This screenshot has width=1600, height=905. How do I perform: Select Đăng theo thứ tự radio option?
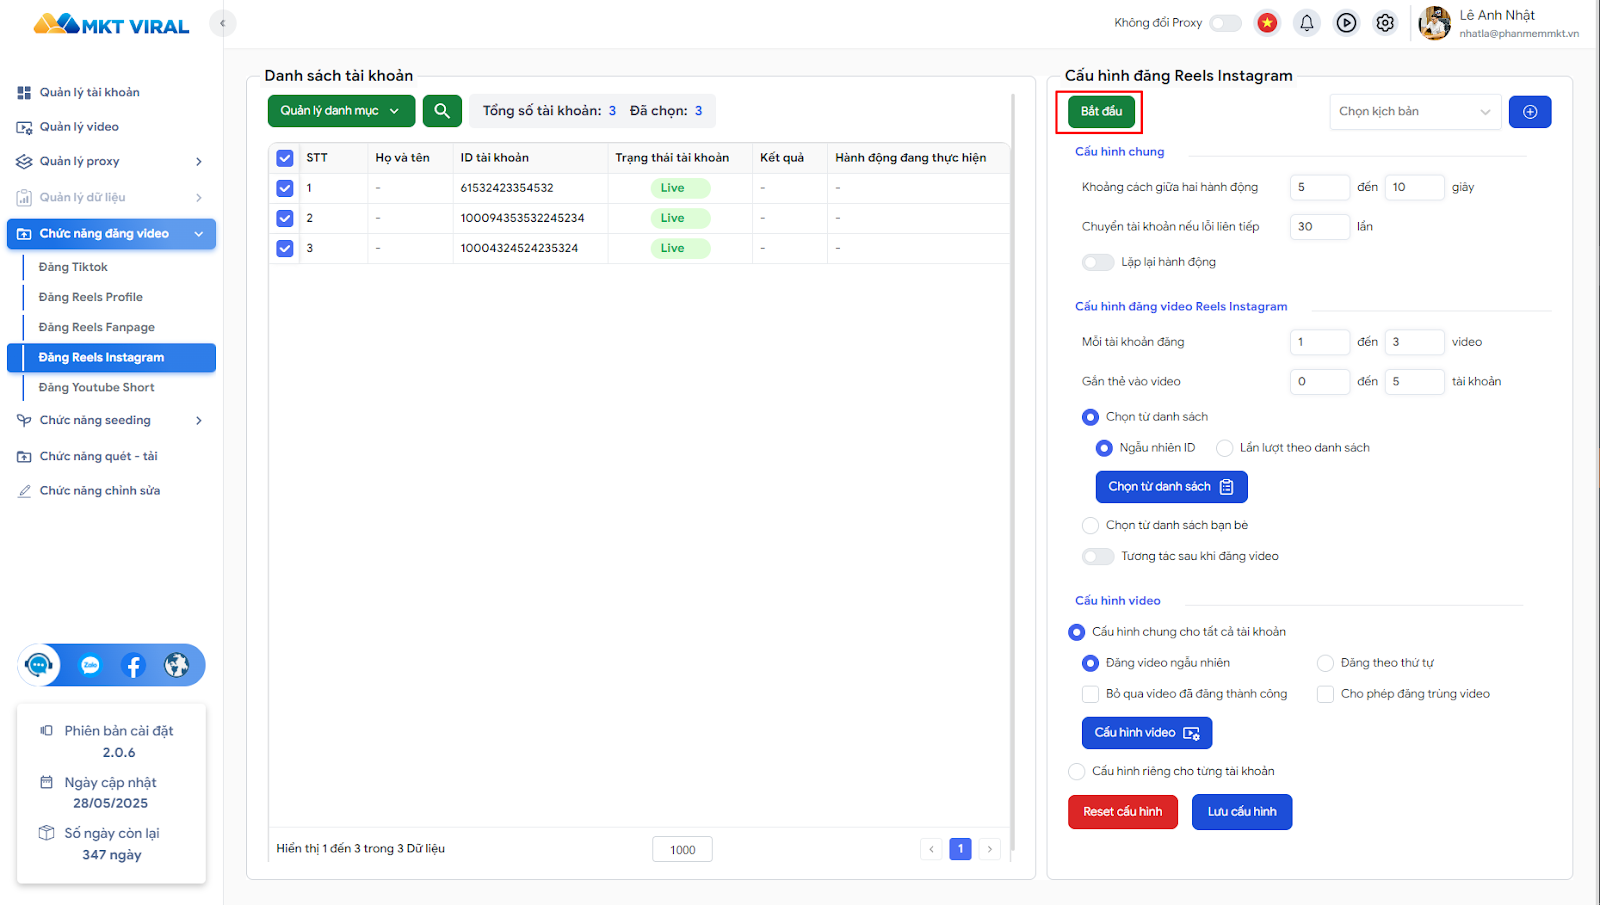click(1325, 663)
